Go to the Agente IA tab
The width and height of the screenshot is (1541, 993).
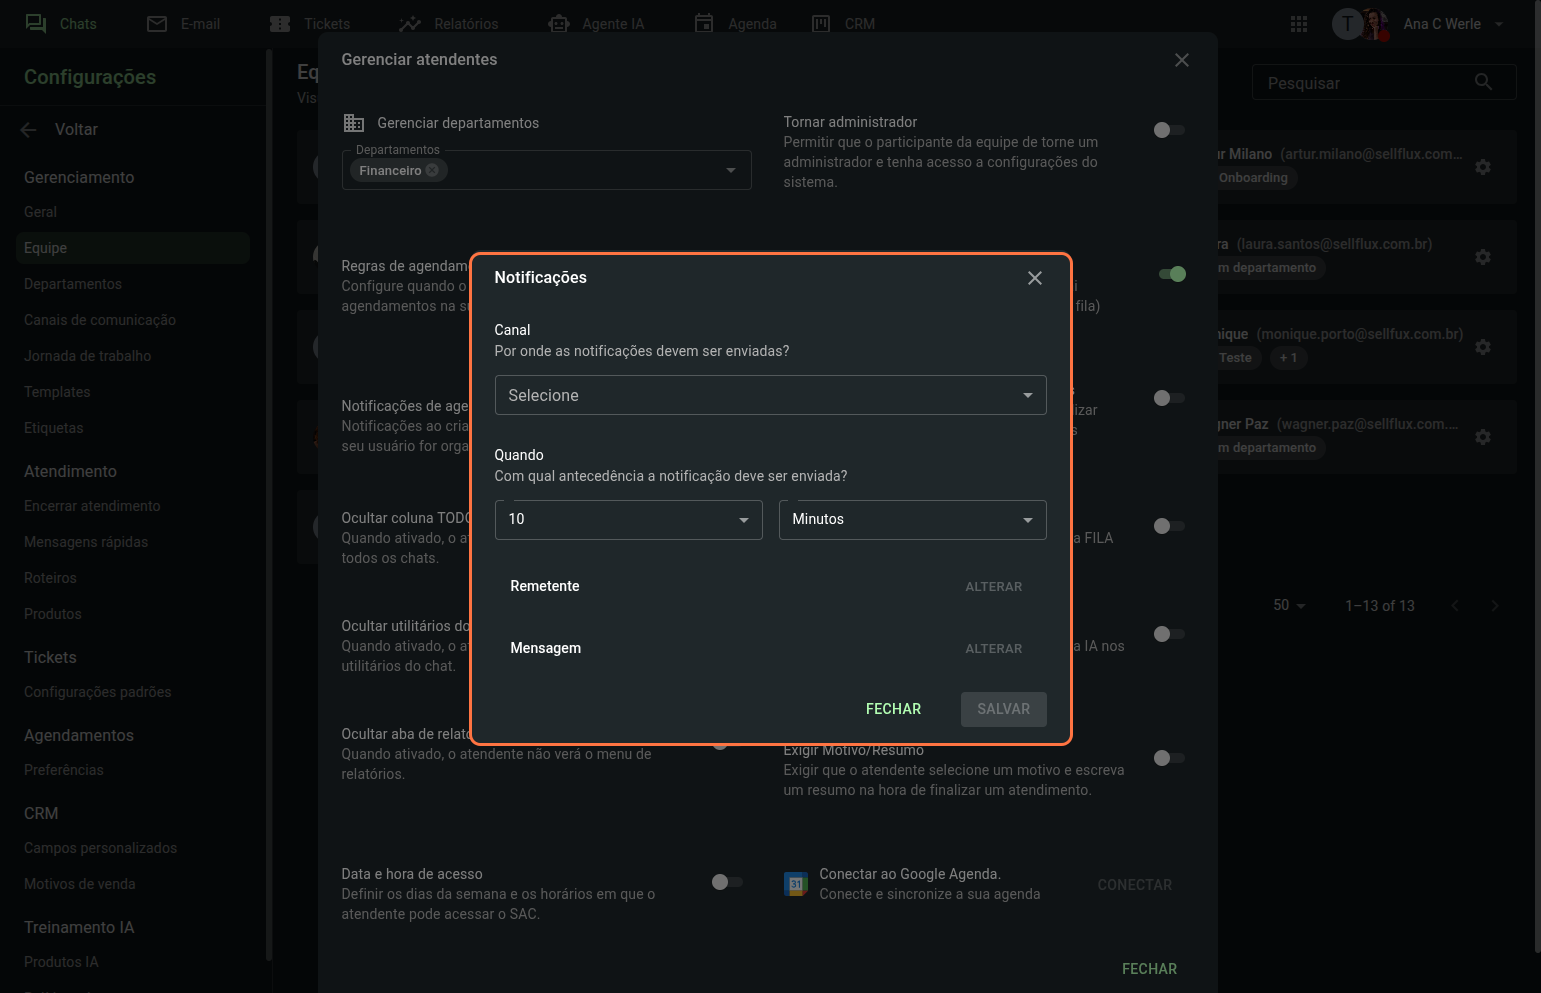(x=596, y=24)
